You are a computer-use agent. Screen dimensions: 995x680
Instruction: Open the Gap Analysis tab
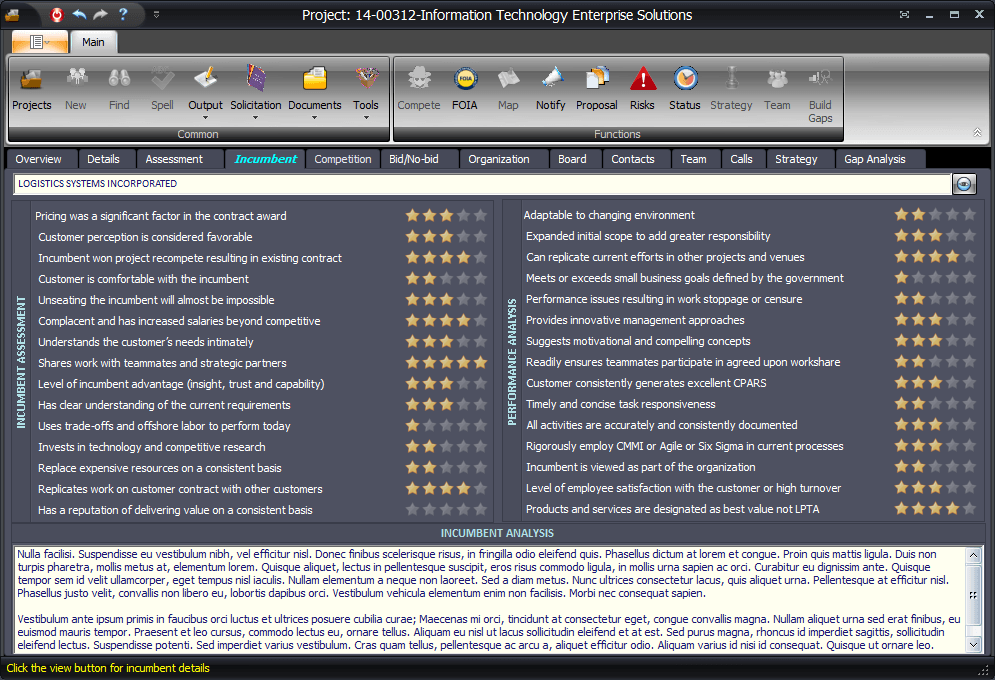tap(874, 159)
